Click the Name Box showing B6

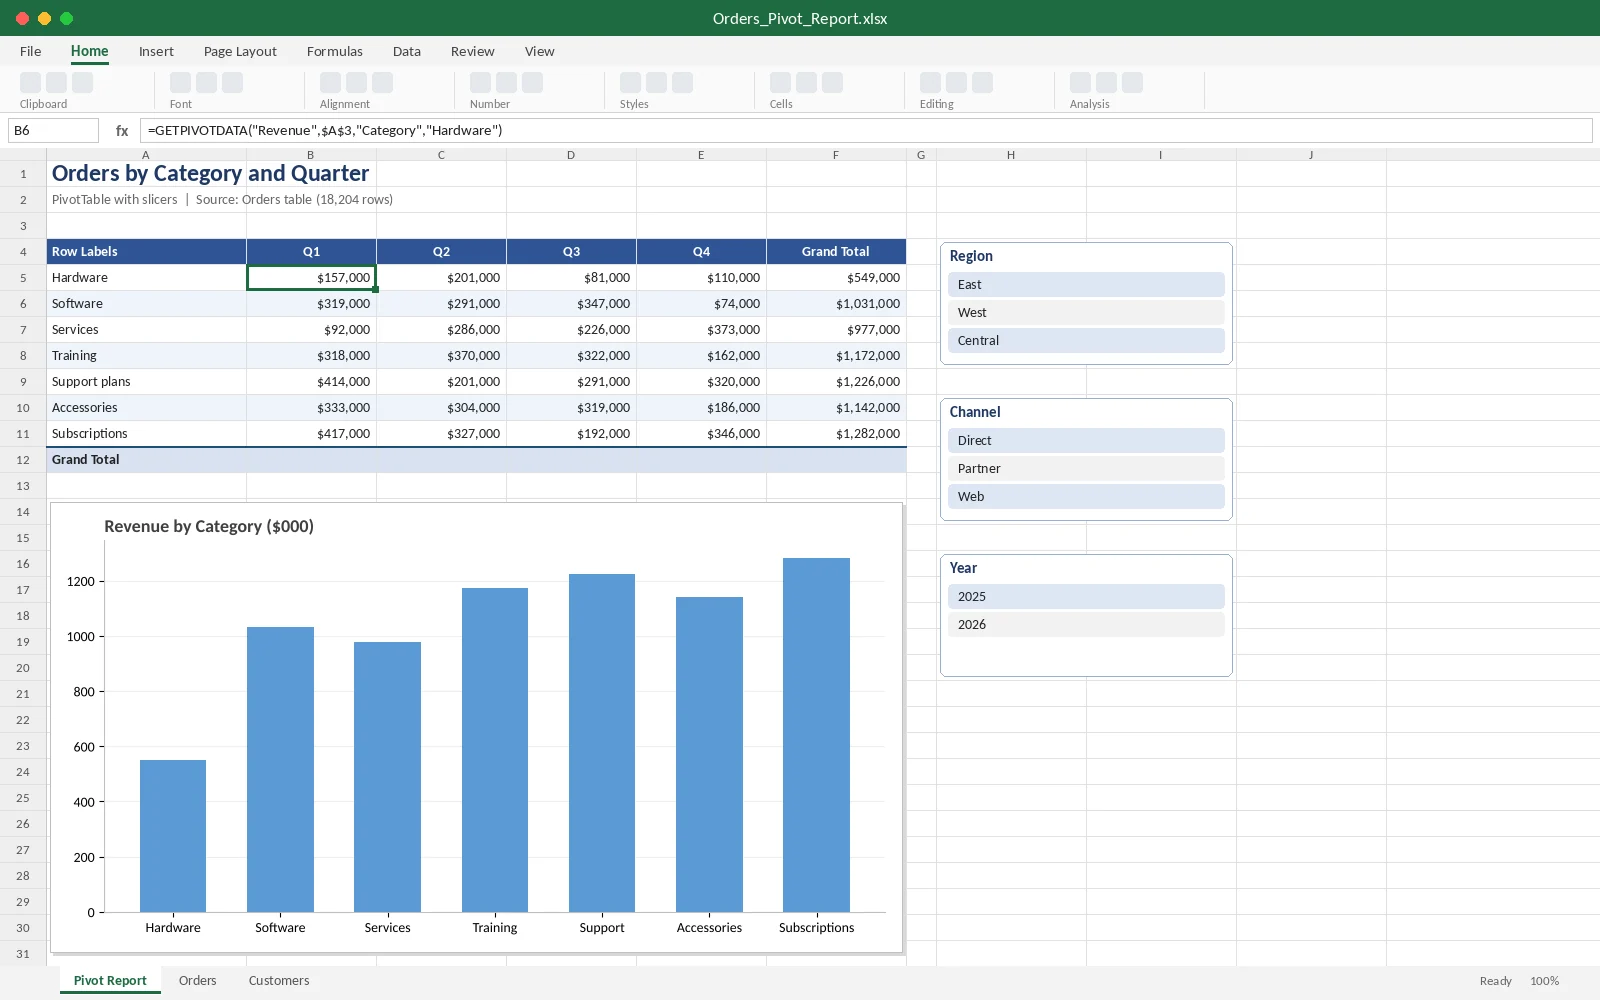click(x=53, y=130)
